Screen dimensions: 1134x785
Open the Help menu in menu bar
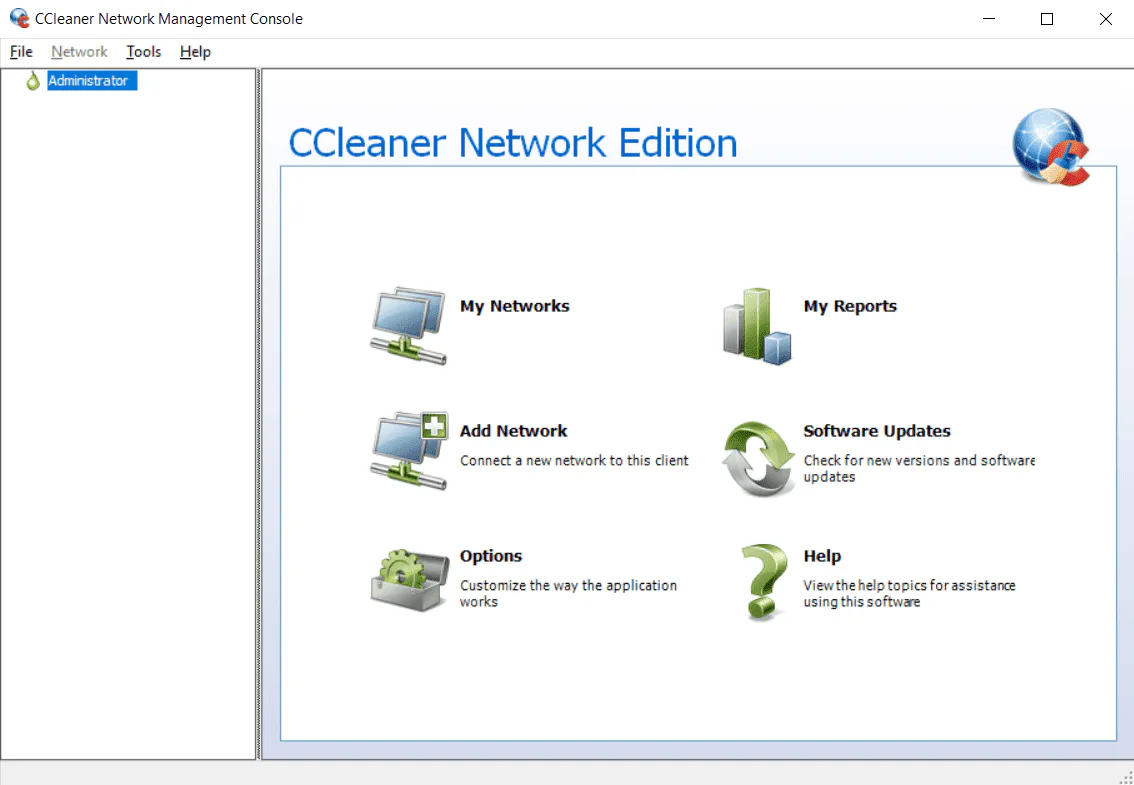[195, 52]
